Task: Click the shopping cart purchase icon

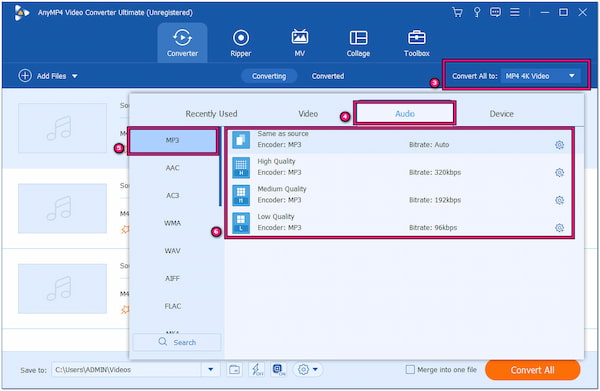Action: 457,12
